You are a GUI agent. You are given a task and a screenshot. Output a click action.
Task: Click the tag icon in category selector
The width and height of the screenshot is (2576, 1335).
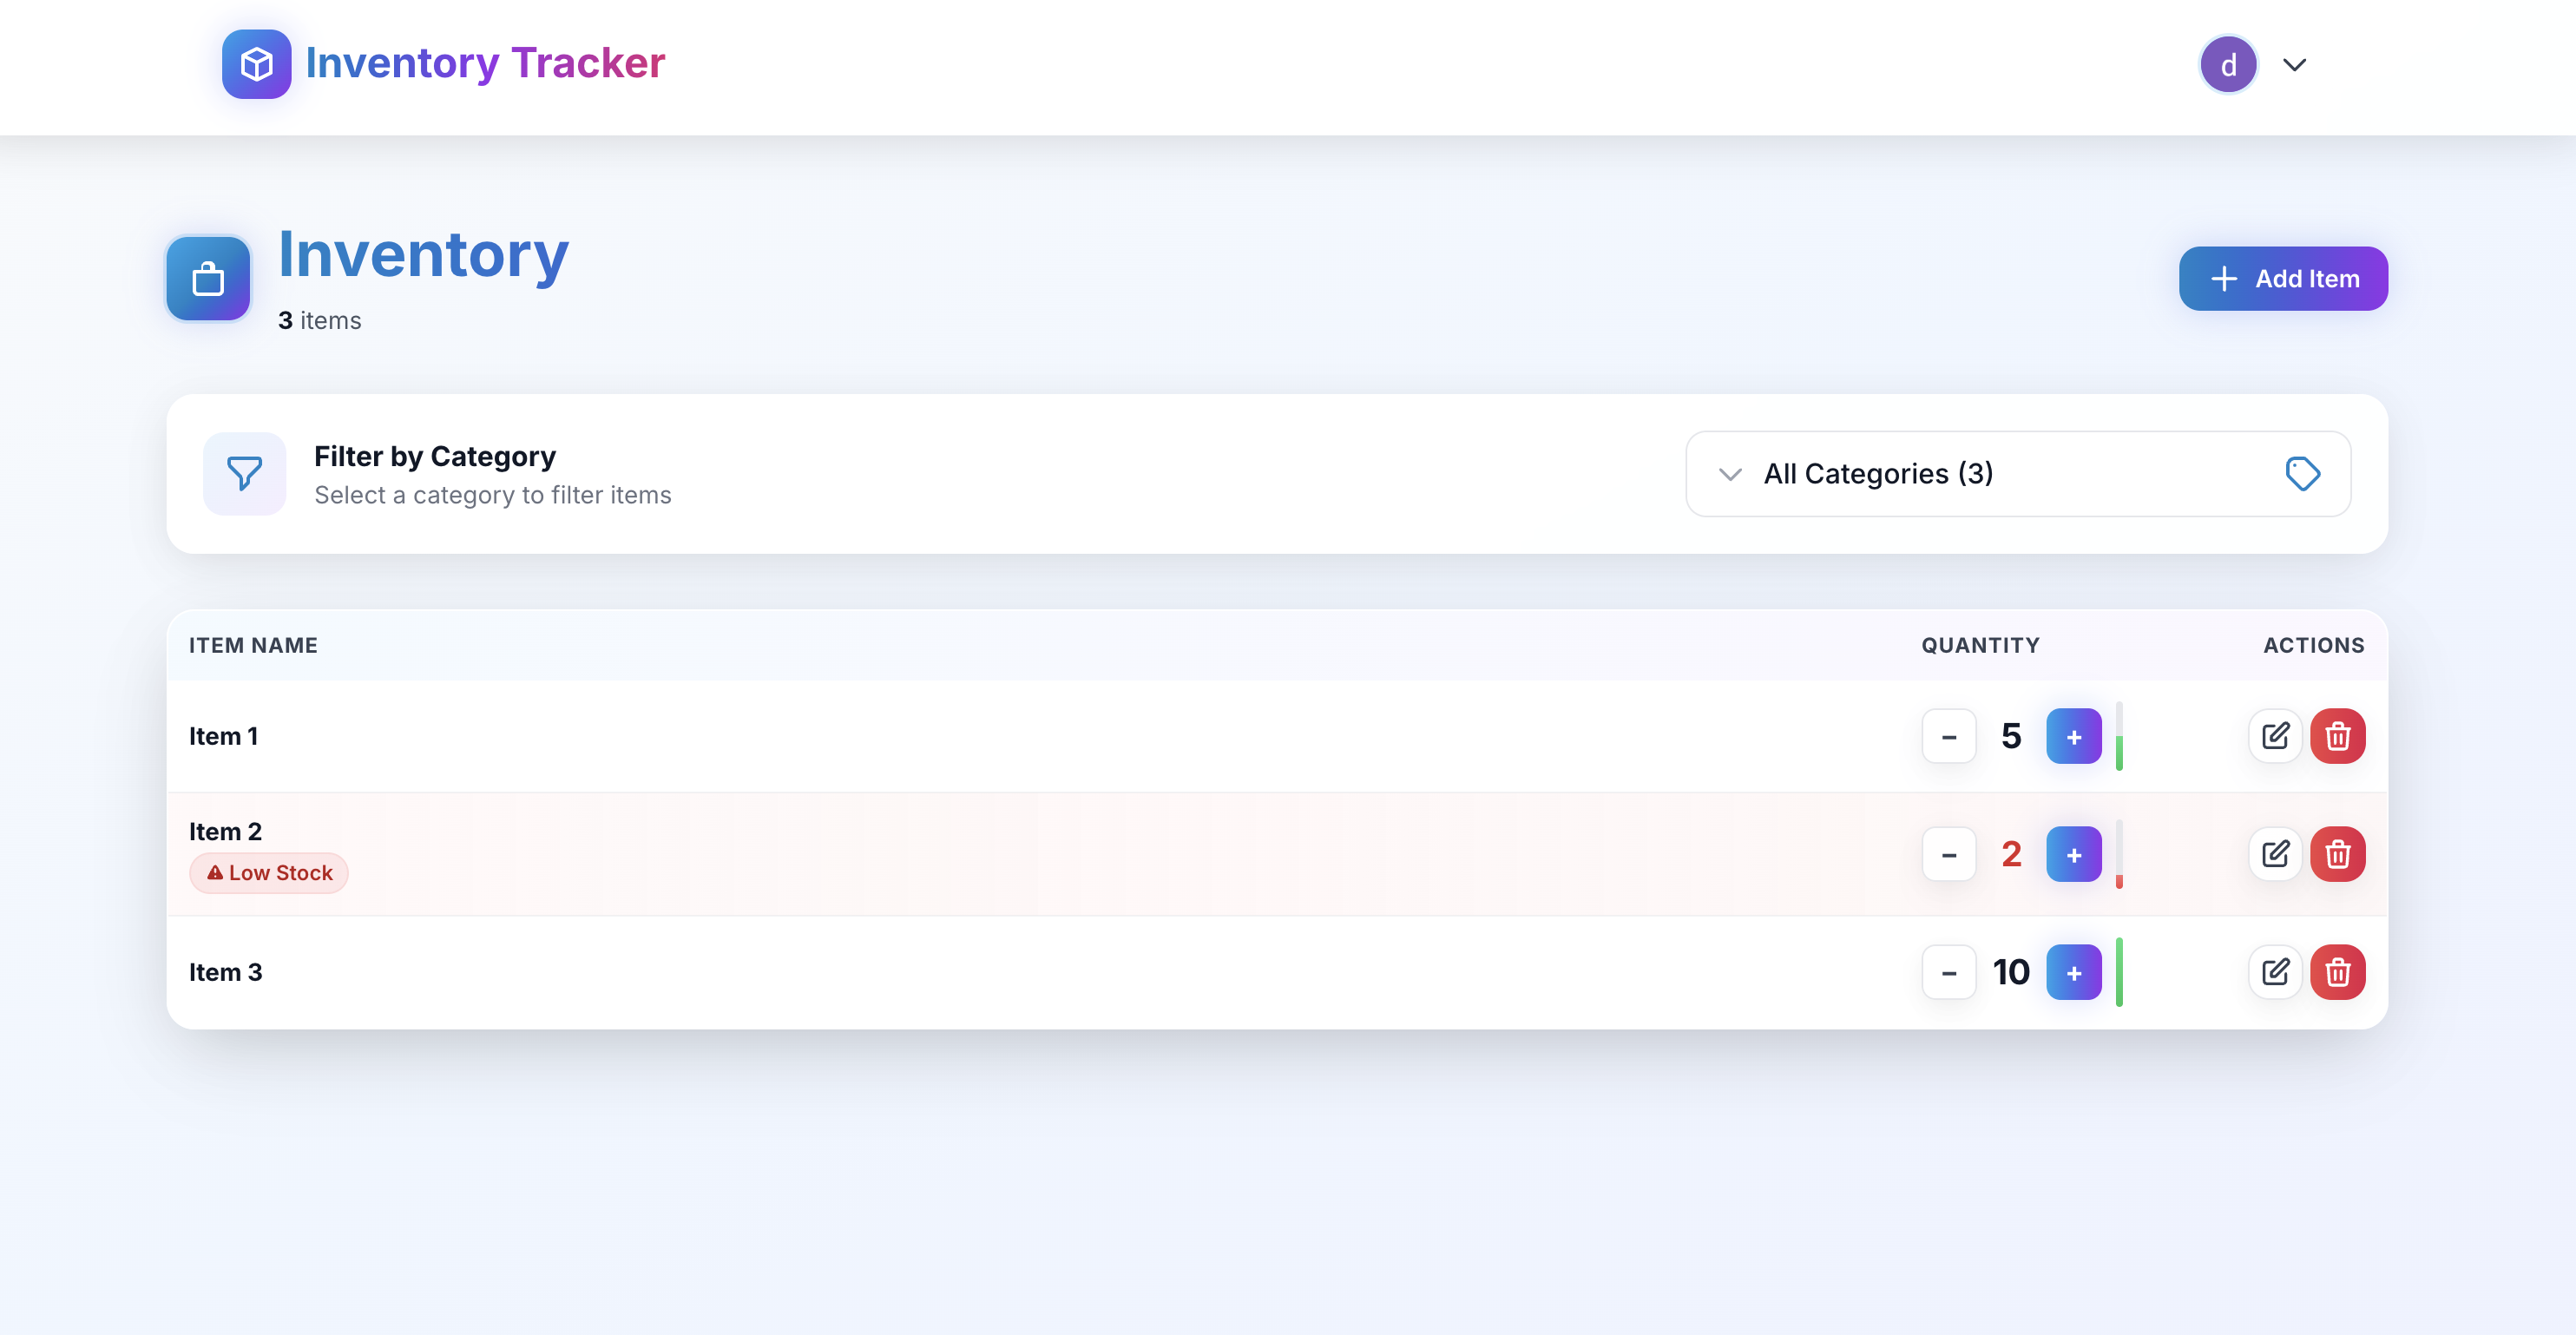[2302, 473]
